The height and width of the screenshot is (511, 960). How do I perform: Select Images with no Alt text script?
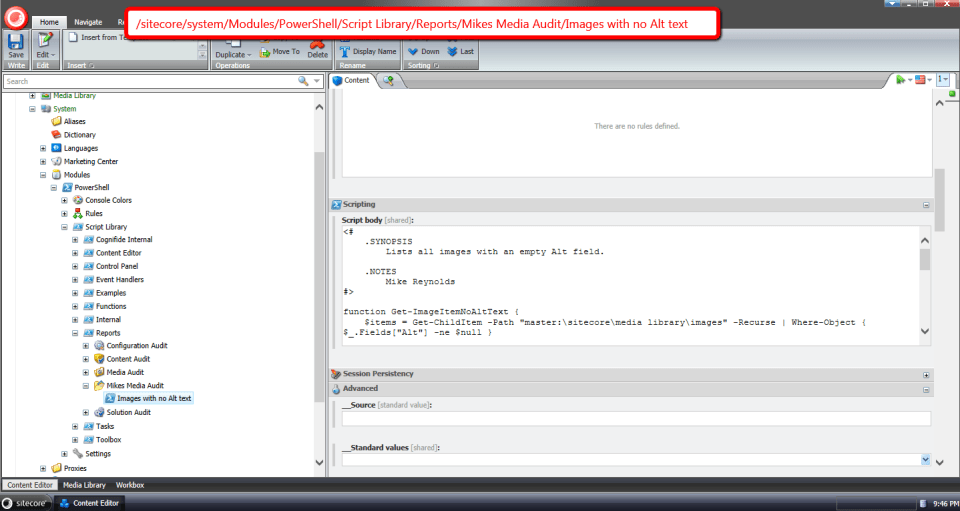pos(149,398)
